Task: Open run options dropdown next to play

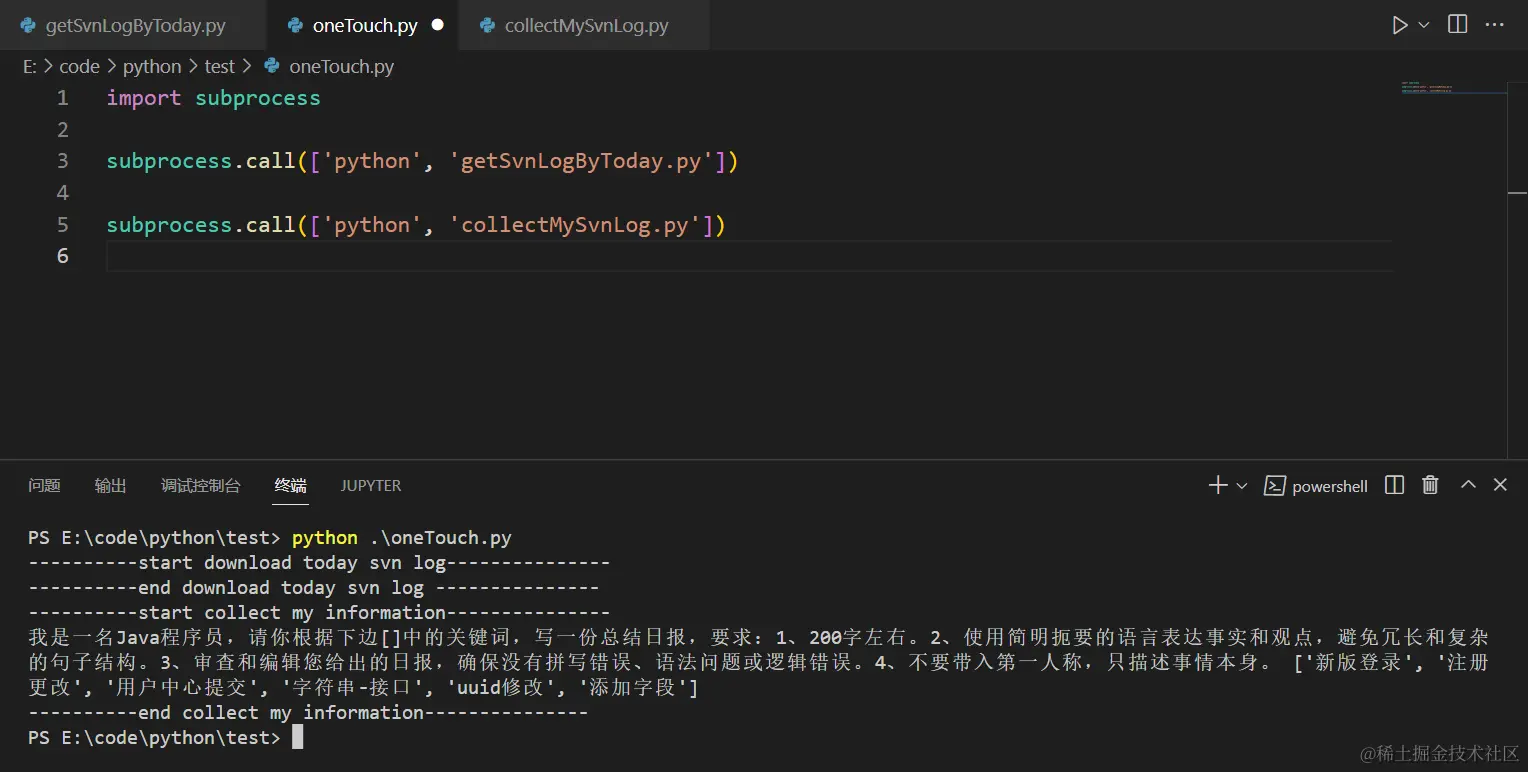Action: tap(1424, 25)
